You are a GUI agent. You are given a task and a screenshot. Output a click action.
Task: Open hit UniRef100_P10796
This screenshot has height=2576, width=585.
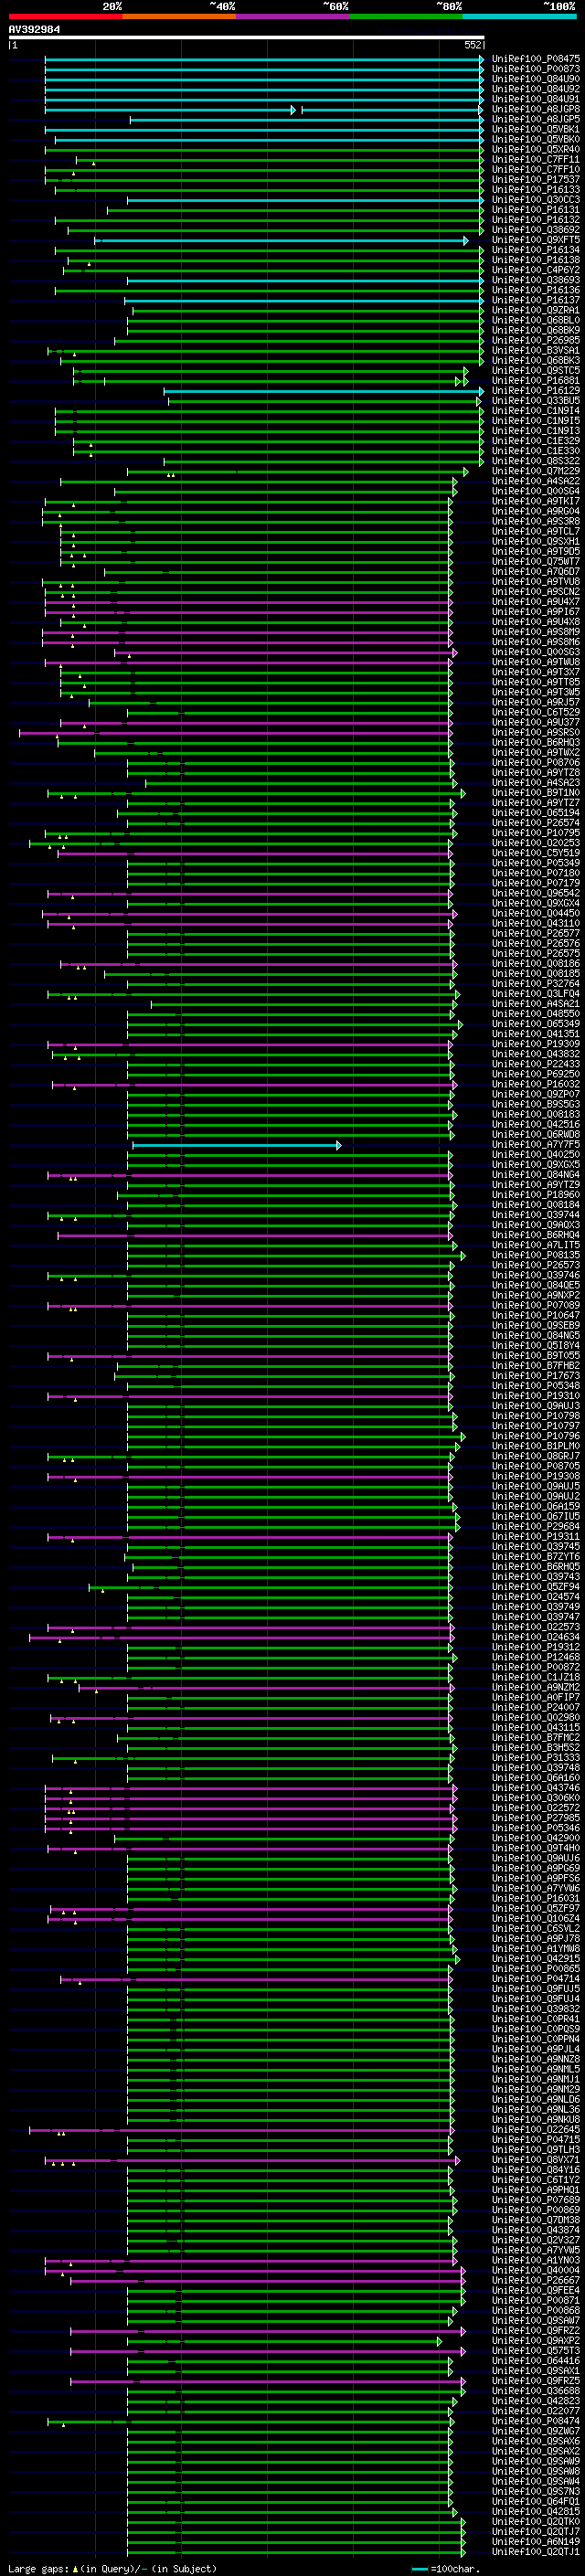click(536, 1436)
